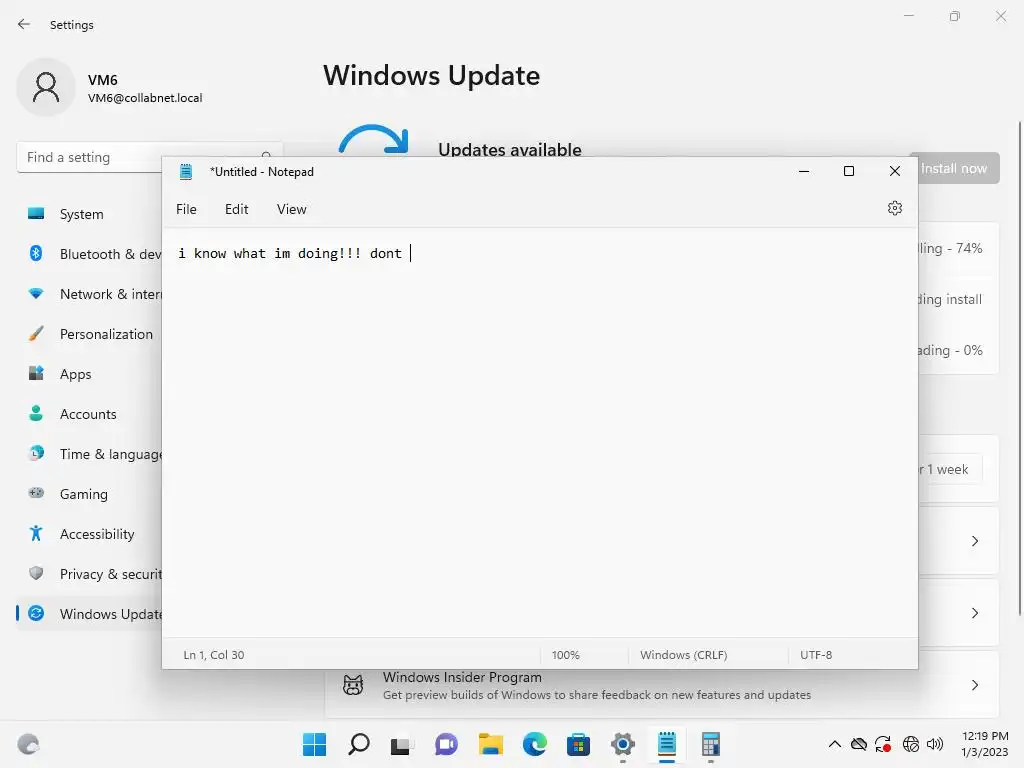Viewport: 1024px width, 768px height.
Task: Select Windows Update in Settings sidebar
Action: (x=90, y=614)
